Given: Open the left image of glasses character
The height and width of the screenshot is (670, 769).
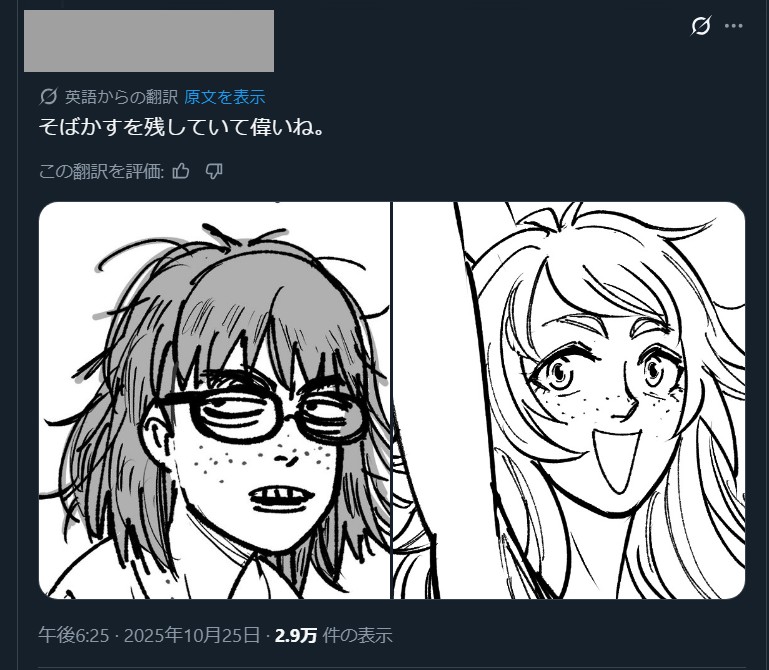Looking at the screenshot, I should point(214,400).
